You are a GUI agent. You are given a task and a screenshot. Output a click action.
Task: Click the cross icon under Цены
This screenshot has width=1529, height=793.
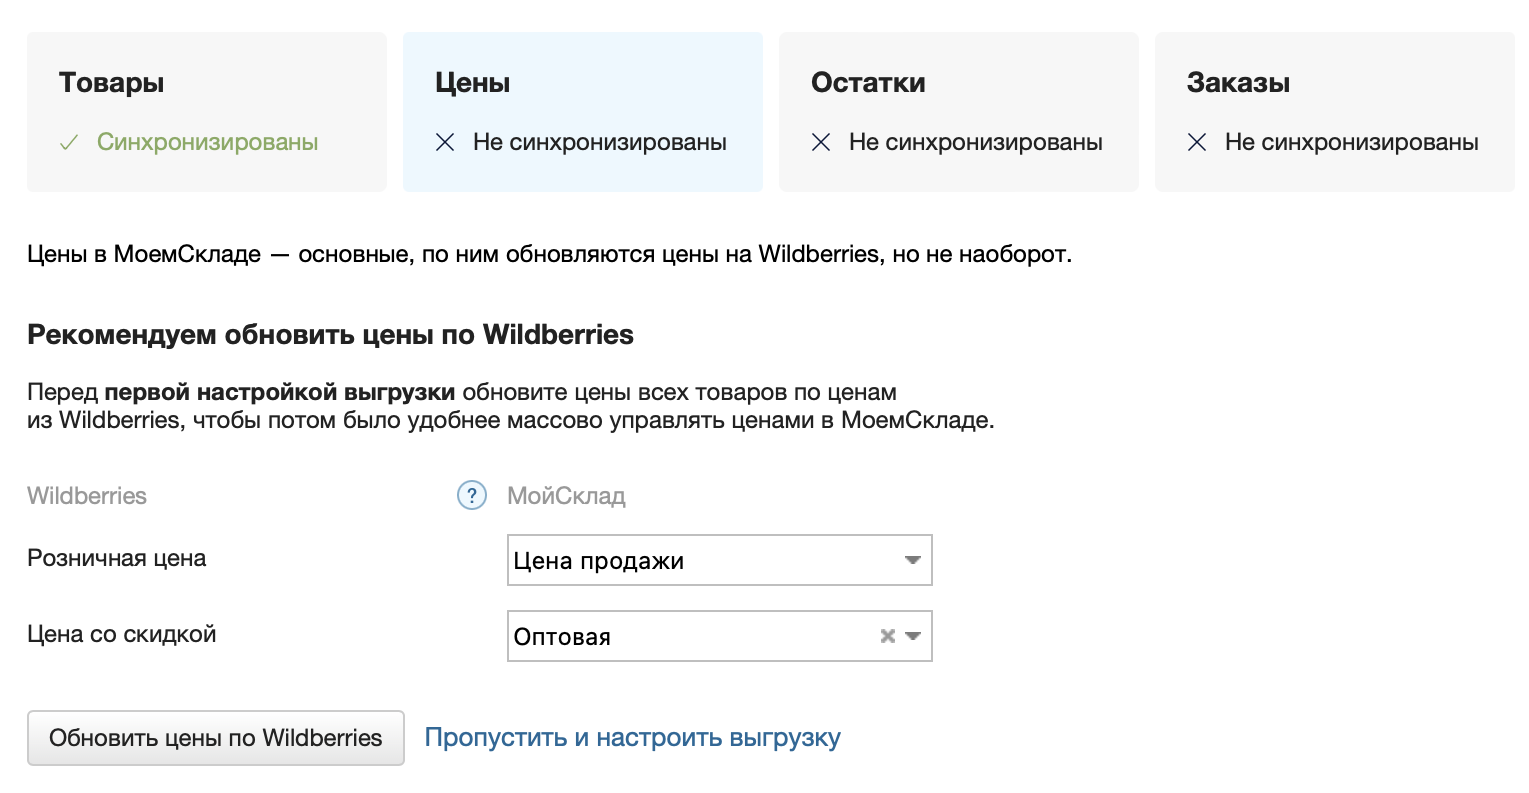[445, 143]
